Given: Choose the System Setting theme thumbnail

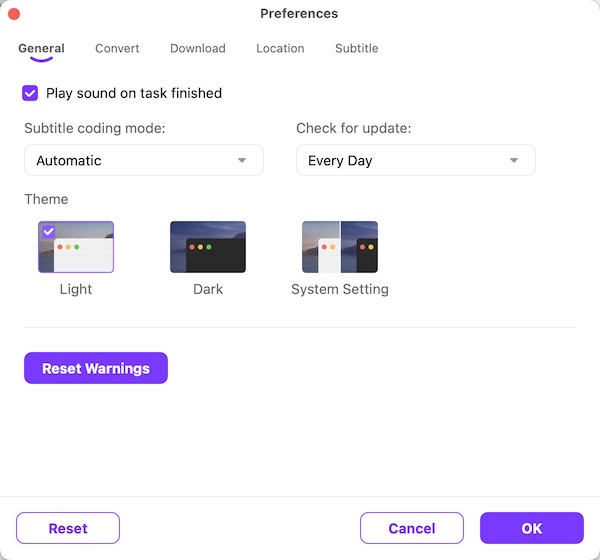Looking at the screenshot, I should point(340,247).
